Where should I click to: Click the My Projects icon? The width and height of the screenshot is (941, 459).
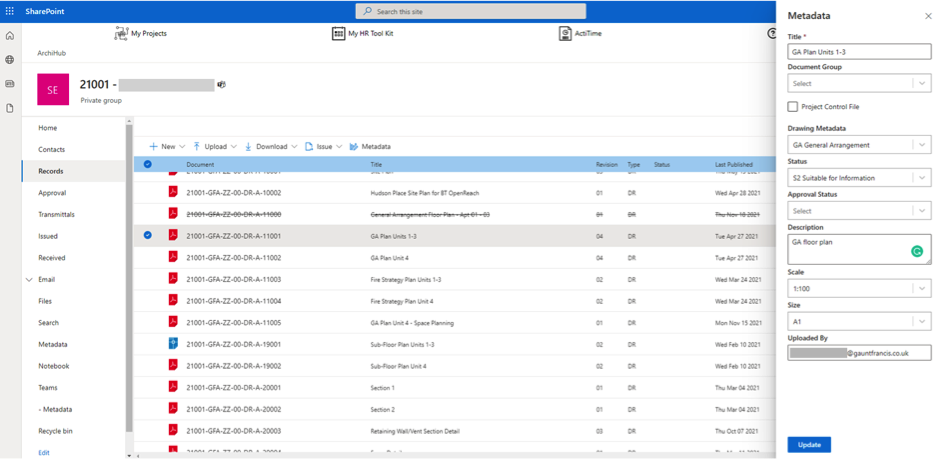click(x=122, y=33)
